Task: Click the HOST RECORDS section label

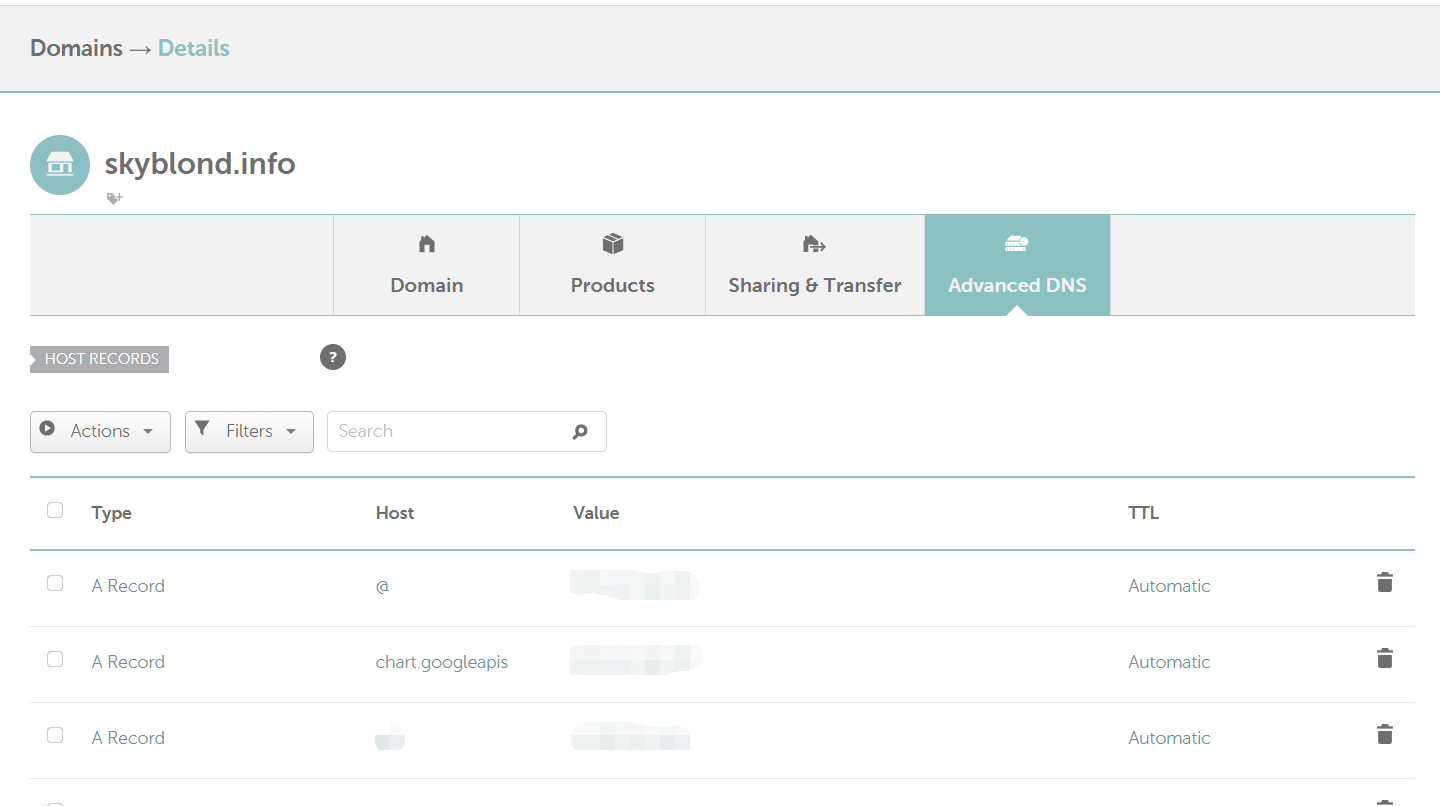Action: coord(100,359)
